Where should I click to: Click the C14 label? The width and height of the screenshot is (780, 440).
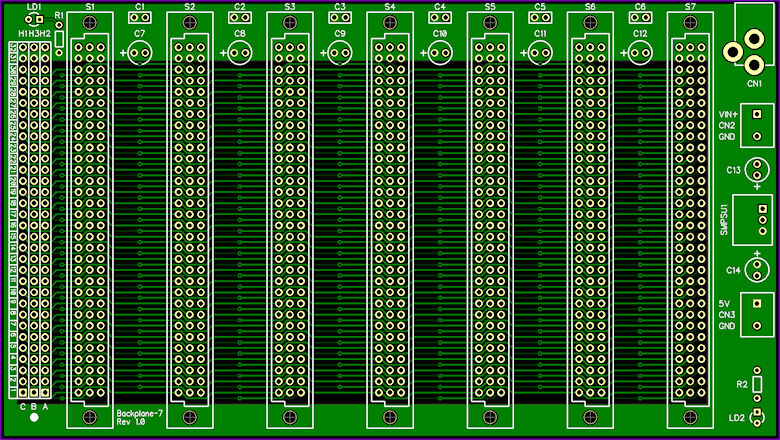tap(733, 270)
